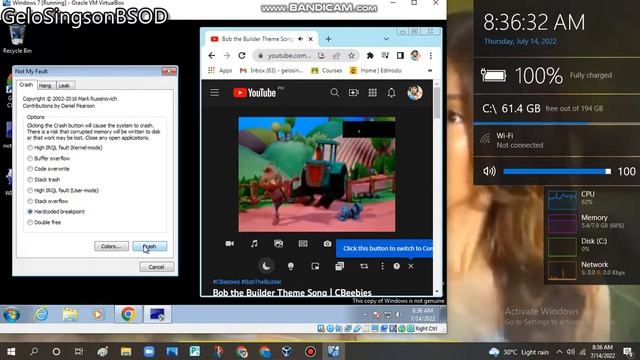Image resolution: width=640 pixels, height=360 pixels.
Task: Choose the Double free radio option
Action: [44, 222]
